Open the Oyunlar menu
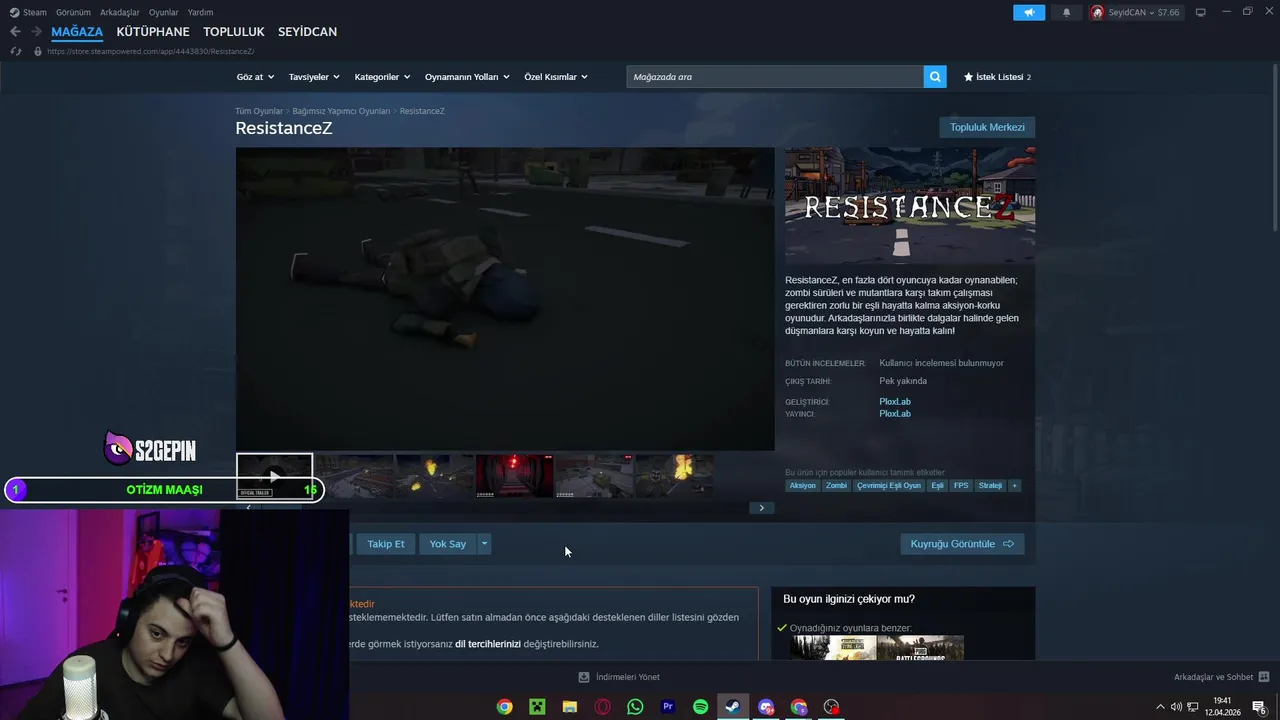Screen dimensions: 1280x720 tap(163, 12)
